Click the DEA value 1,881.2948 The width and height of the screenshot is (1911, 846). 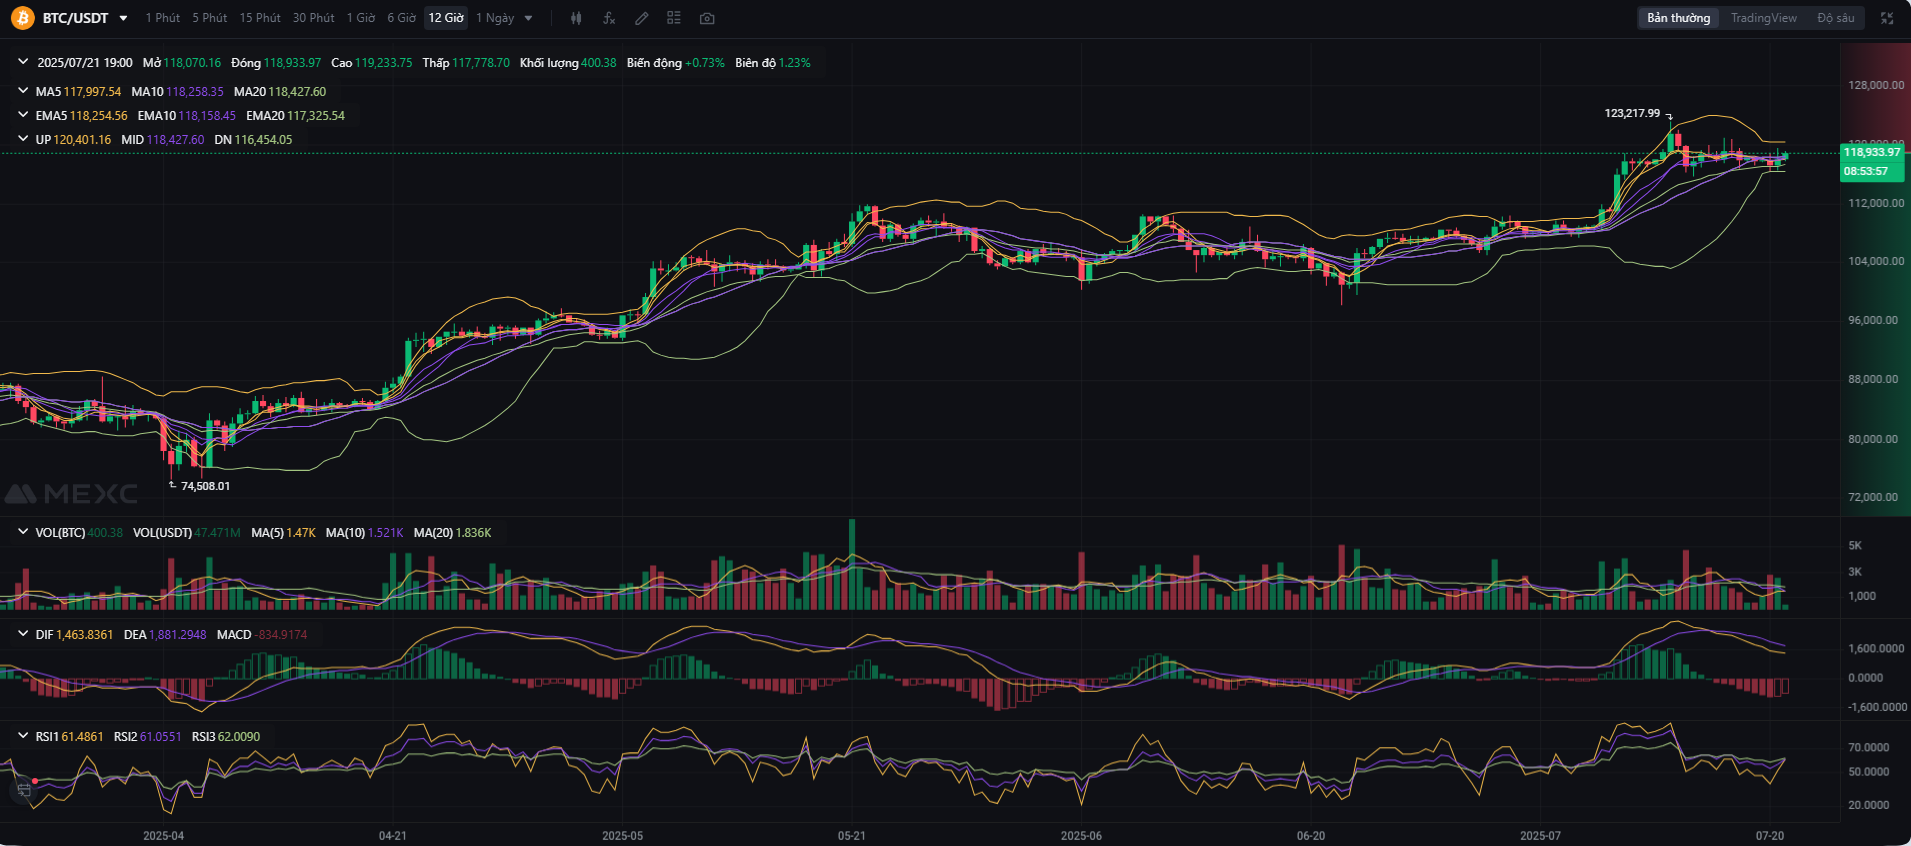point(178,634)
